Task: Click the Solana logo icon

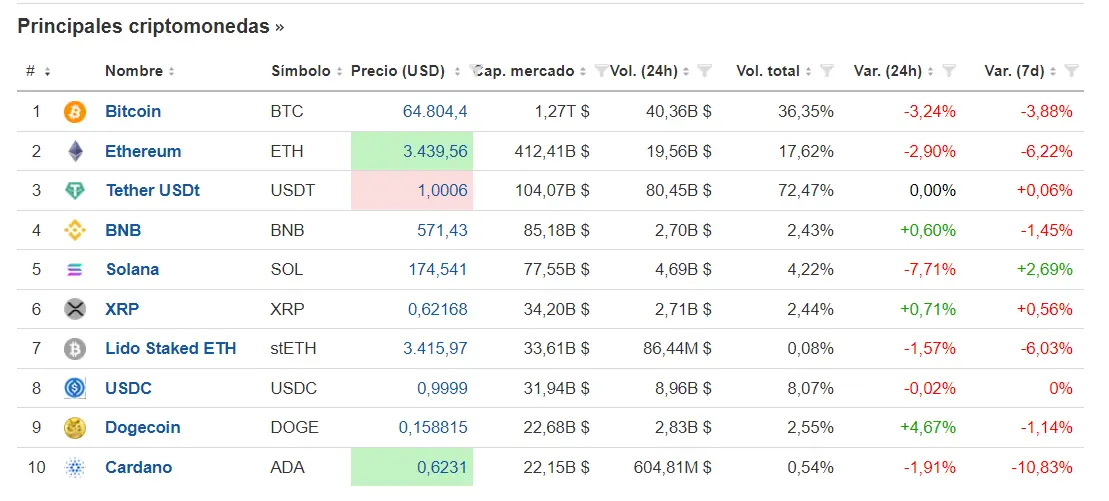Action: coord(74,270)
